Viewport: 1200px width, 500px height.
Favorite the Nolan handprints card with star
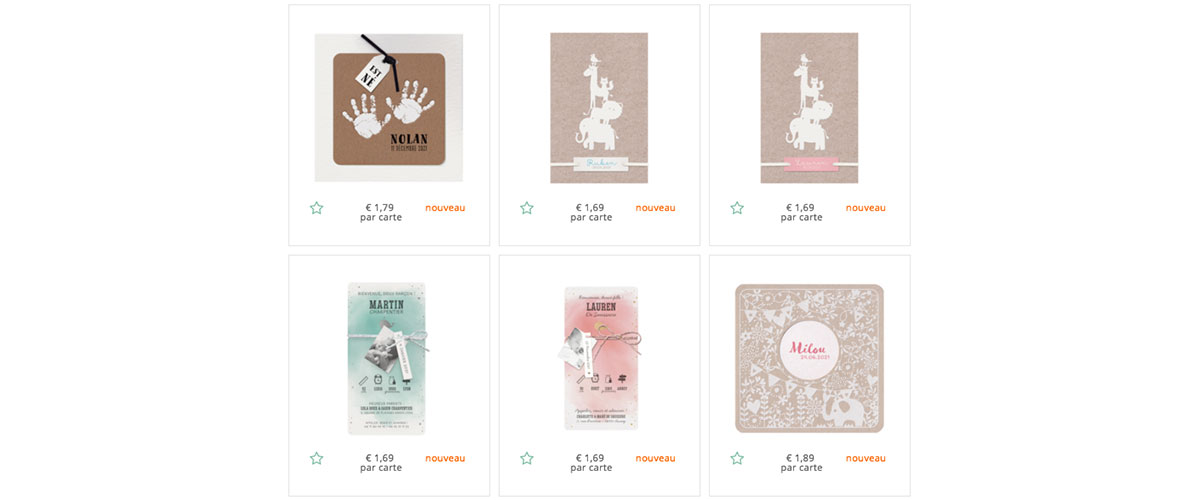point(316,208)
